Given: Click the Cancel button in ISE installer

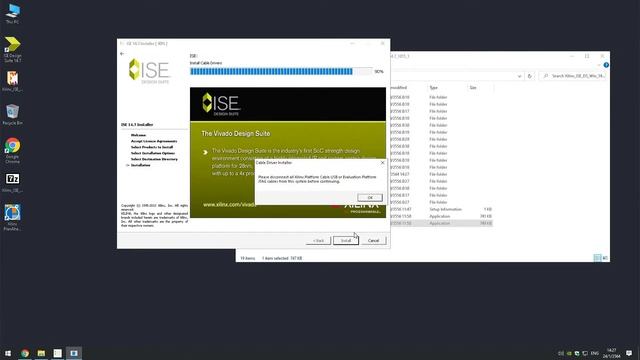Looking at the screenshot, I should (x=373, y=240).
